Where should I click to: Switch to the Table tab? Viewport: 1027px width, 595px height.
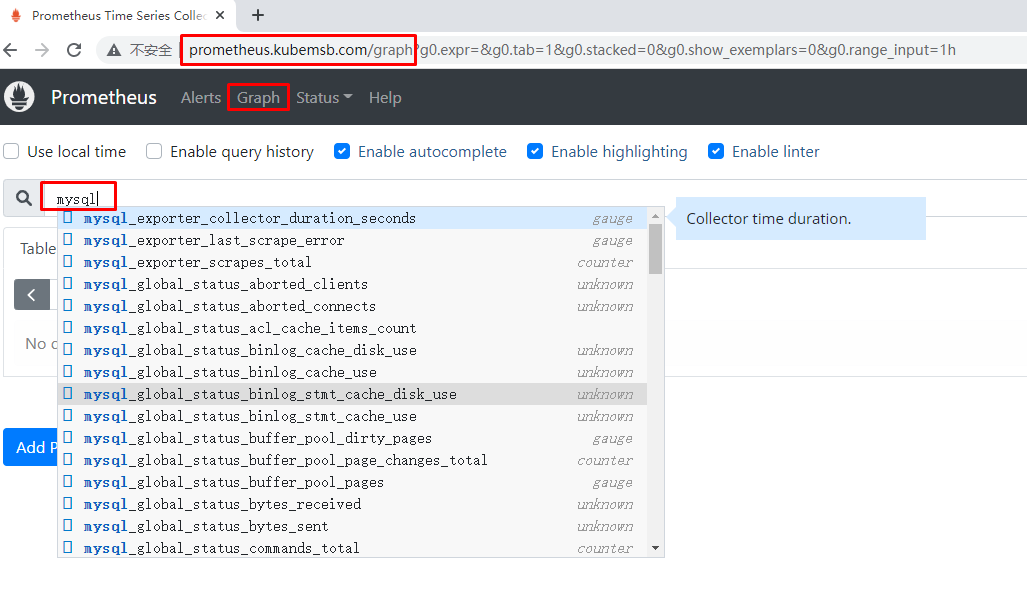pyautogui.click(x=38, y=248)
